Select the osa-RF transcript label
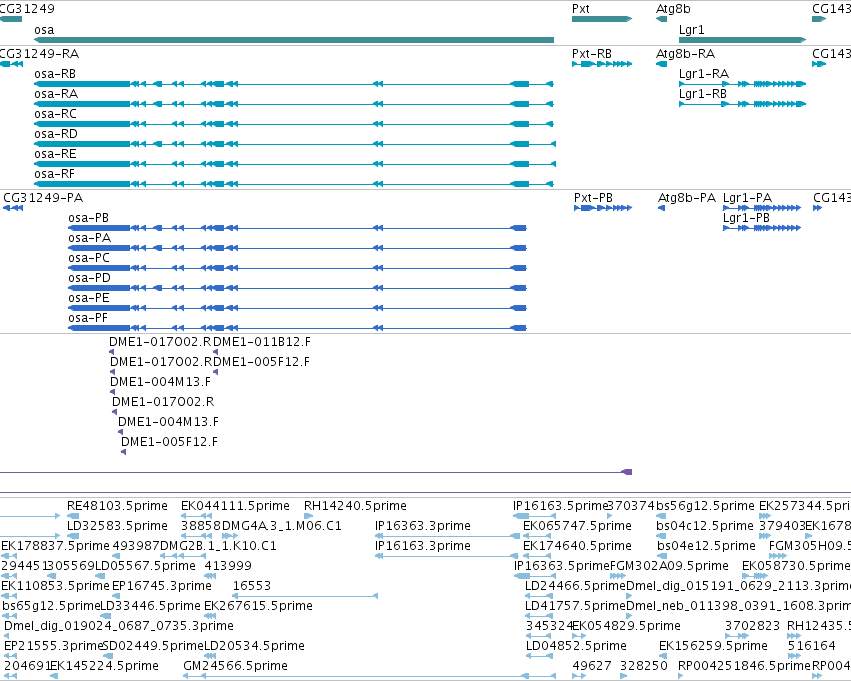This screenshot has width=851, height=681. [x=54, y=174]
